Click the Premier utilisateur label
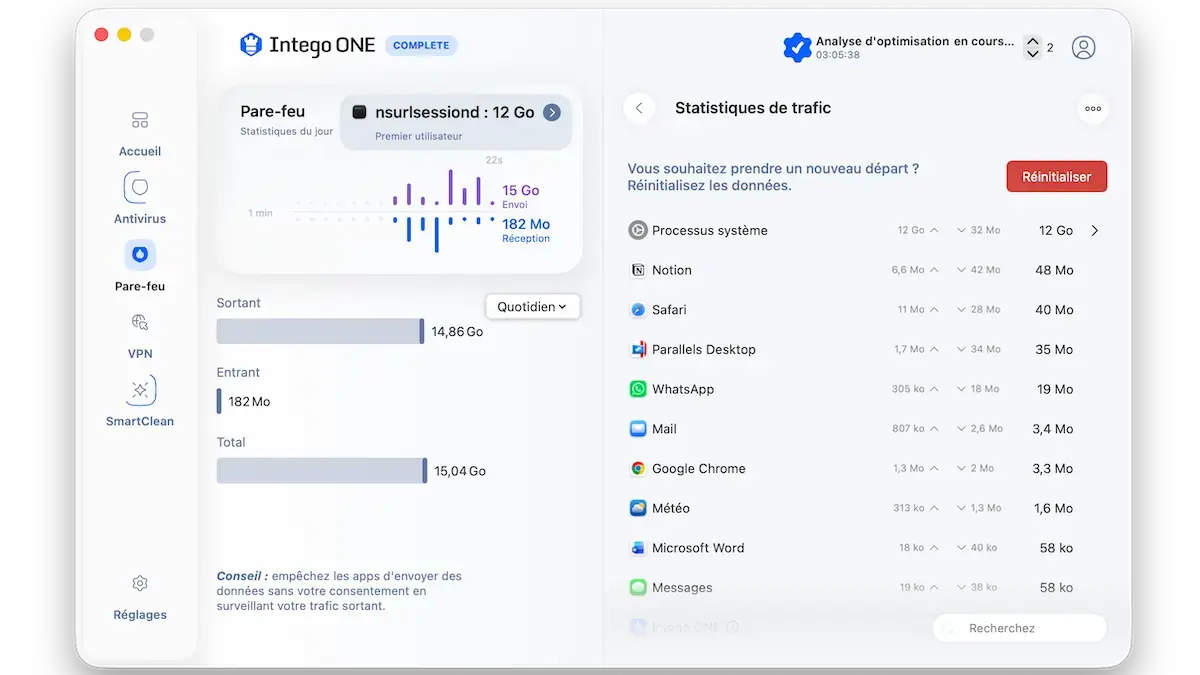This screenshot has height=675, width=1200. click(x=419, y=136)
